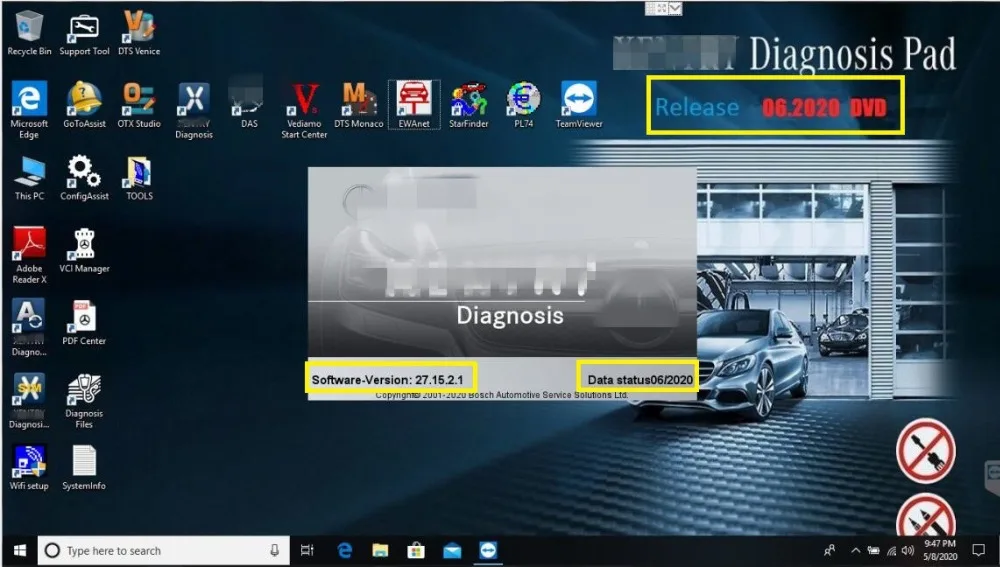
Task: Click the Windows Start button
Action: [20, 550]
